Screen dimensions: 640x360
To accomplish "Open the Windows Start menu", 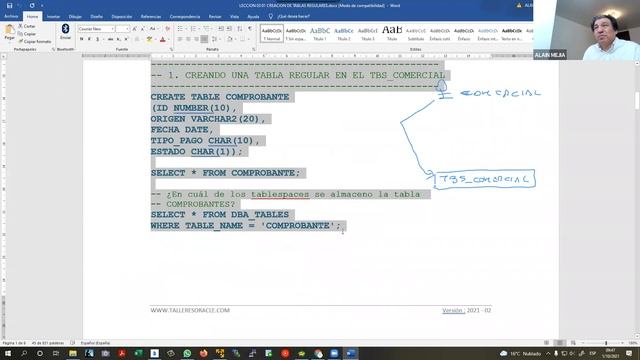I will coord(7,353).
